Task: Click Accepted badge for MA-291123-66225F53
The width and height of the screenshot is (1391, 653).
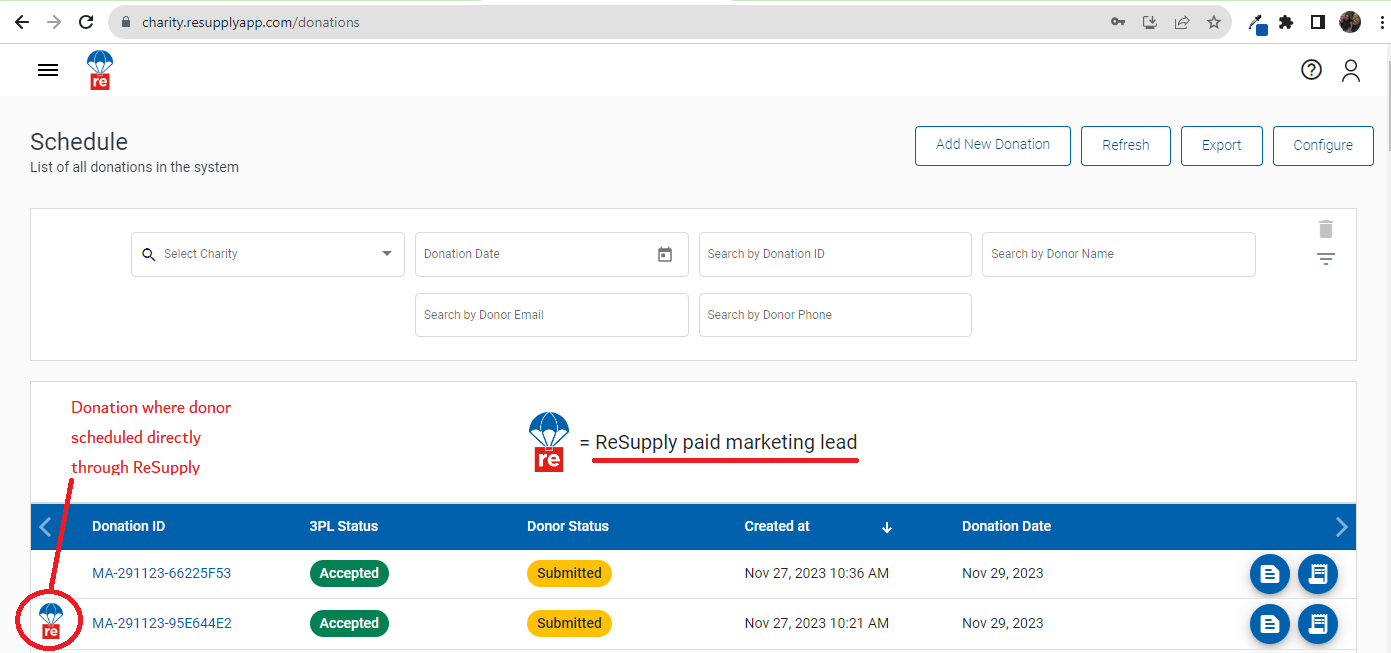Action: point(349,573)
